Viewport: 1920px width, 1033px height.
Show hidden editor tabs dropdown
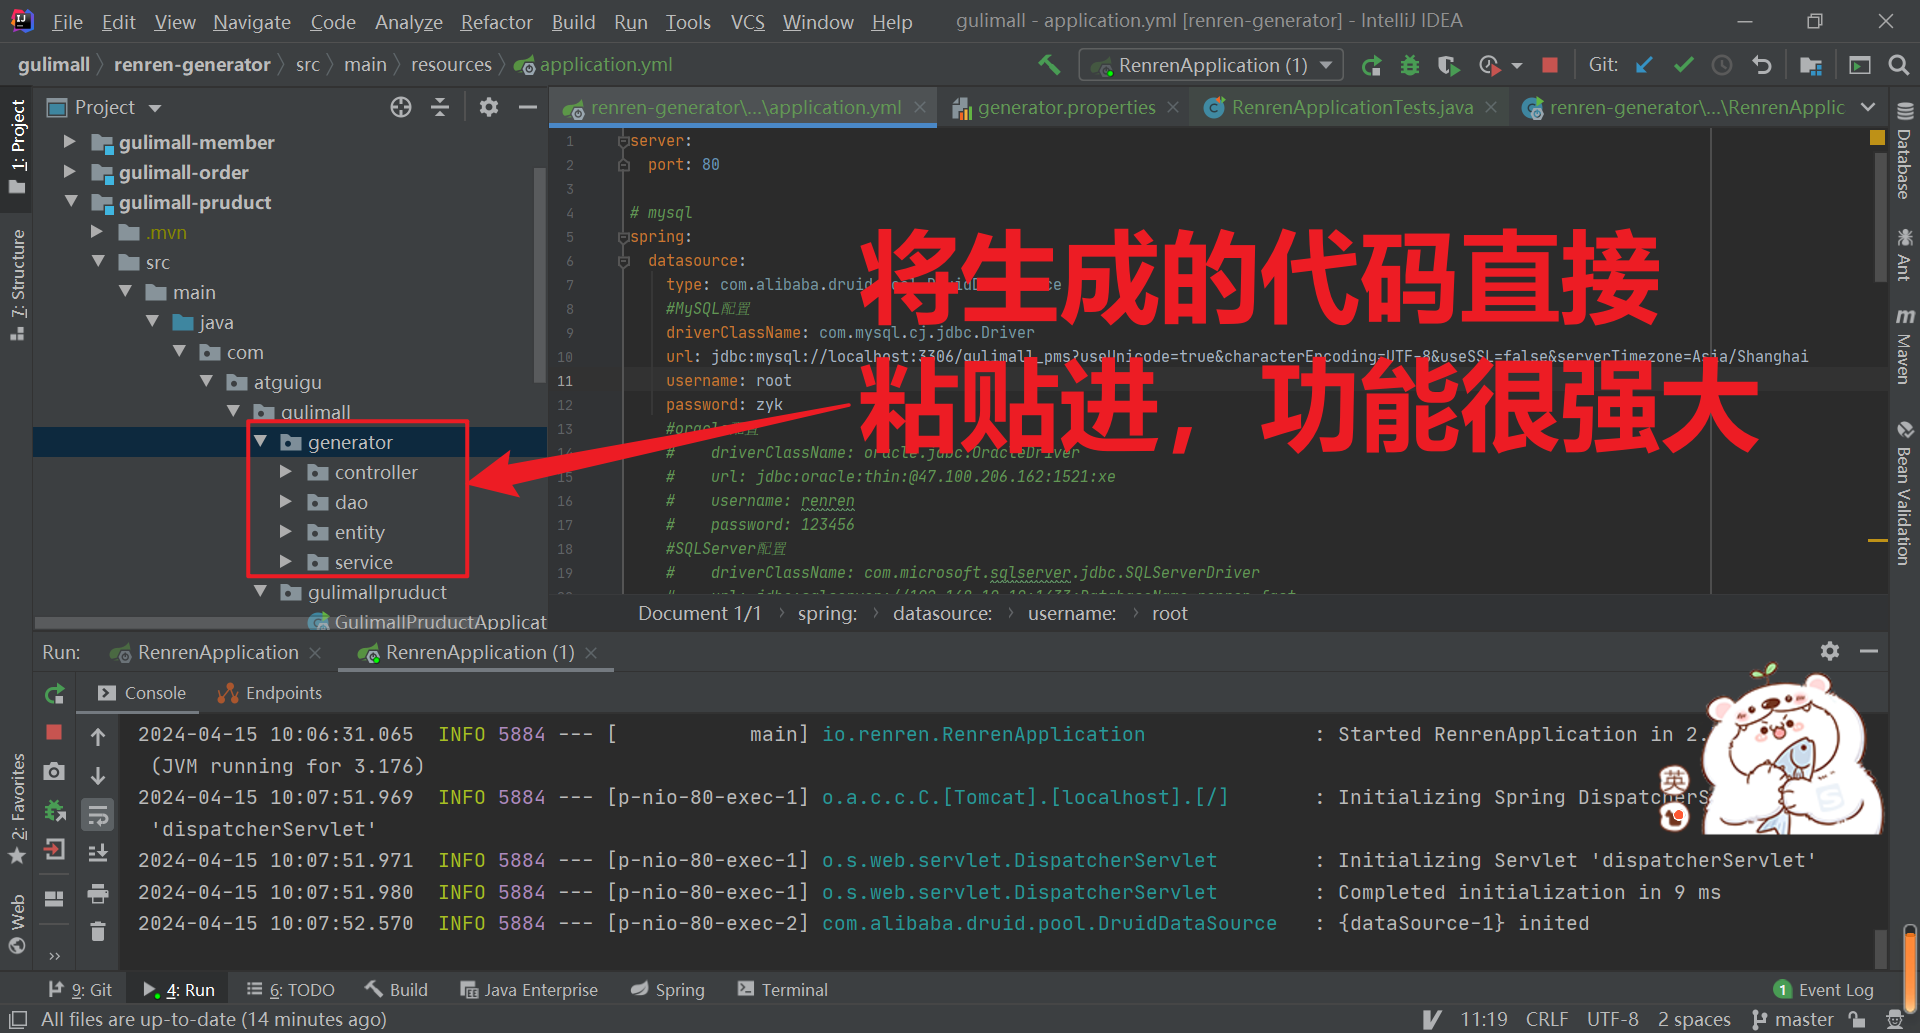1868,107
